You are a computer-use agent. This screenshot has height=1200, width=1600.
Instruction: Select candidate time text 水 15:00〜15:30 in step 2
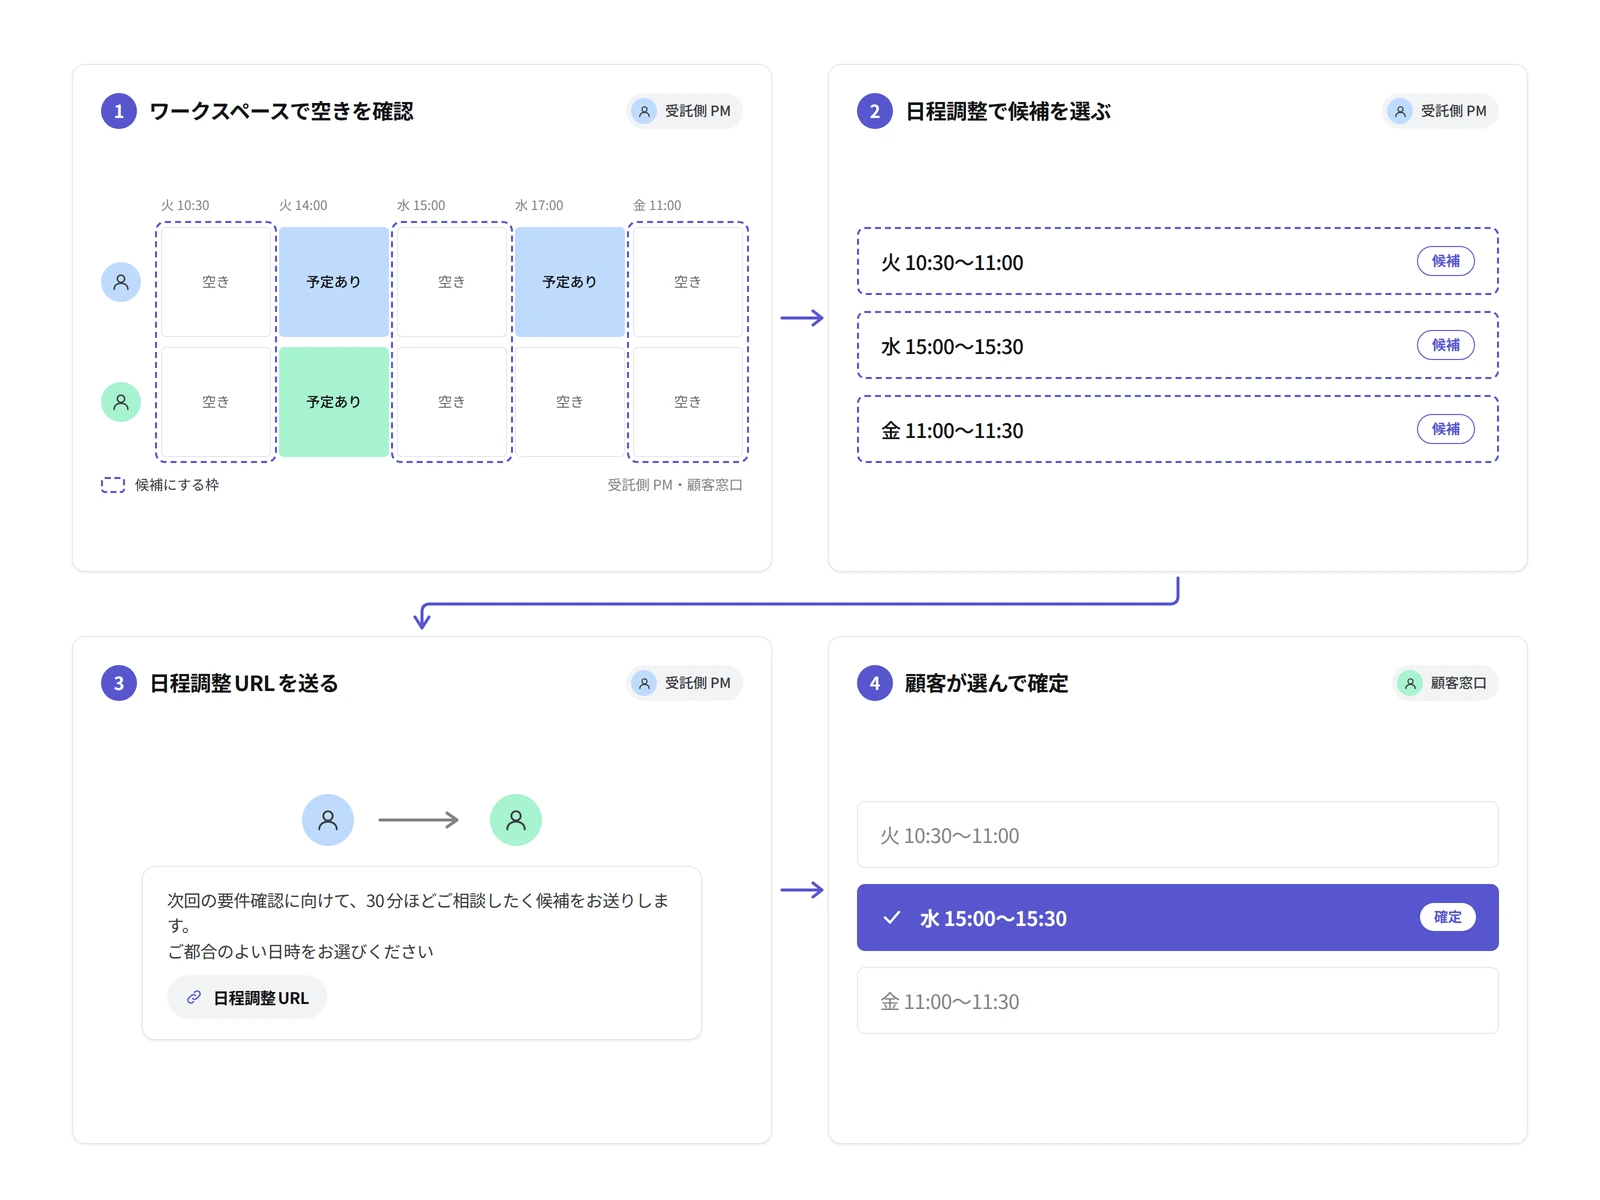pyautogui.click(x=952, y=347)
